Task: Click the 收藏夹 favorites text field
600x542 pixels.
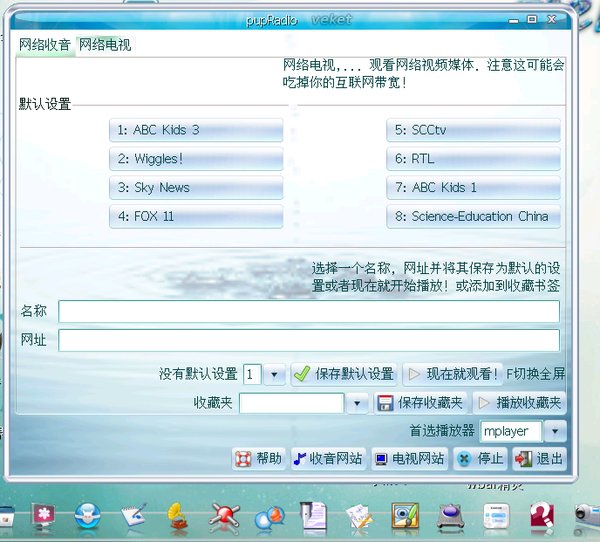Action: click(x=291, y=403)
